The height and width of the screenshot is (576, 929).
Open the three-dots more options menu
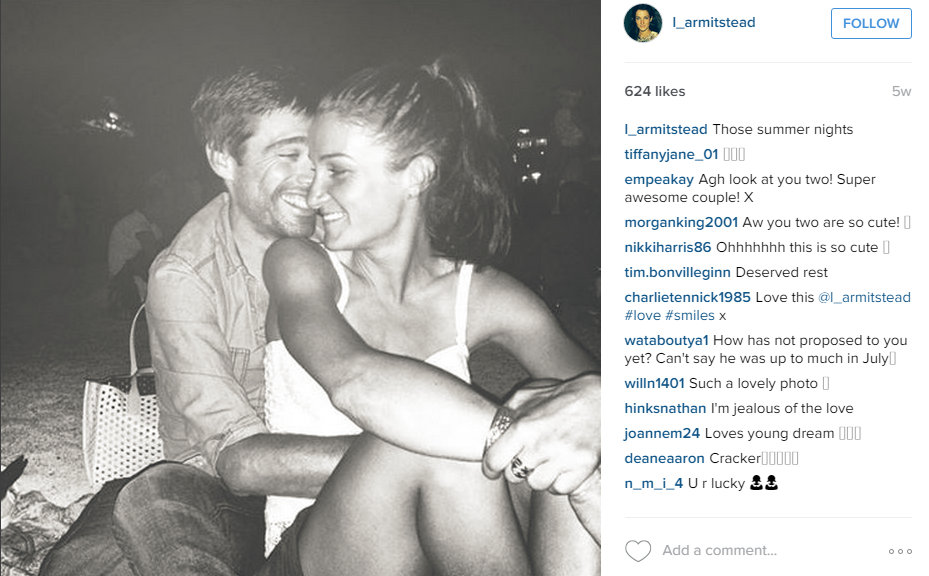click(900, 551)
